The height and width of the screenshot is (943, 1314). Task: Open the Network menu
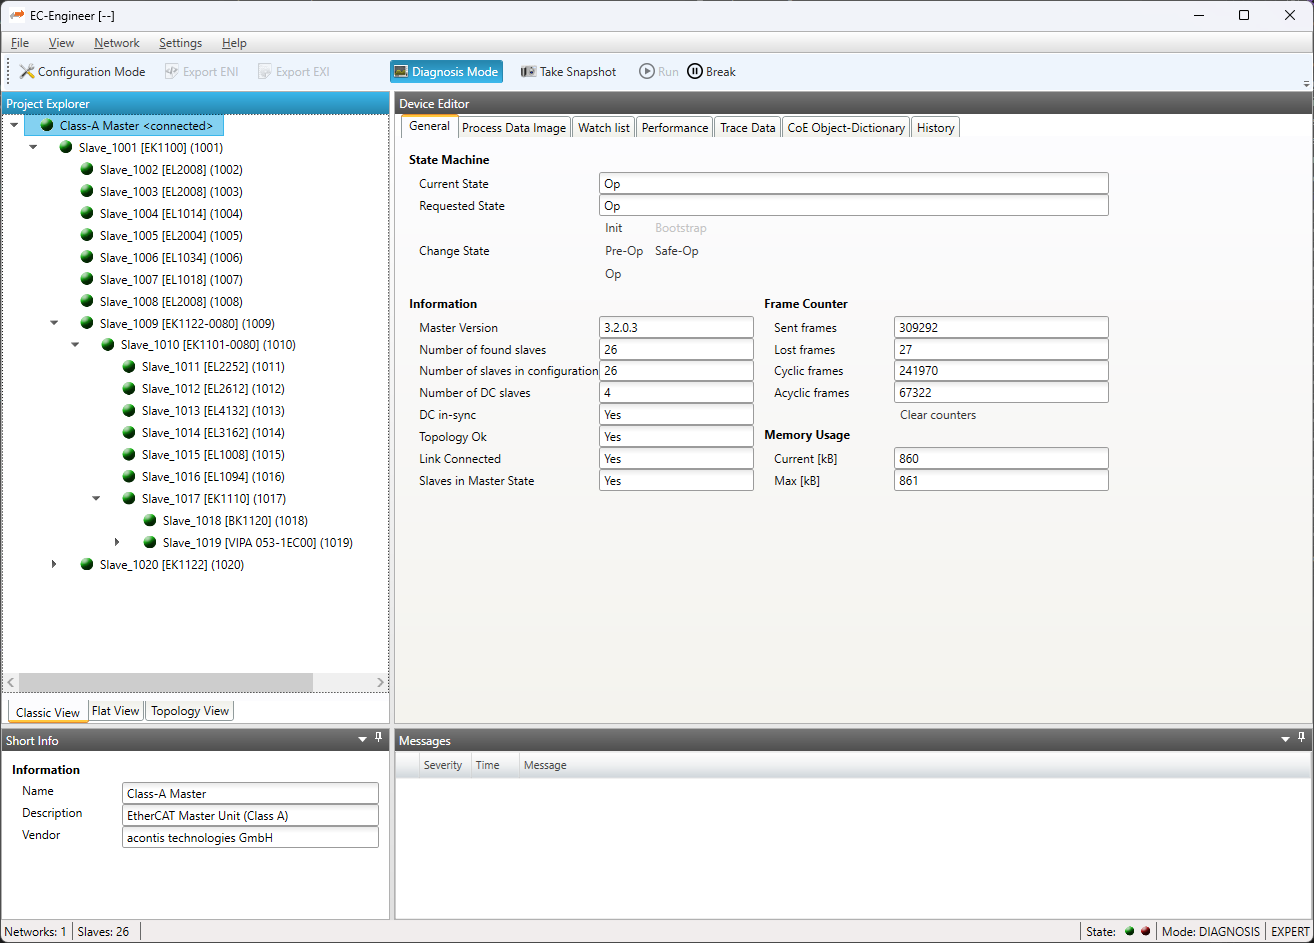117,43
